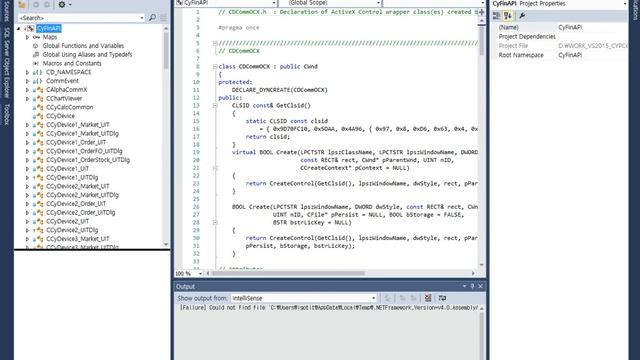This screenshot has height=360, width=640.
Task: Click the editor horizontal scrollbar
Action: point(340,273)
